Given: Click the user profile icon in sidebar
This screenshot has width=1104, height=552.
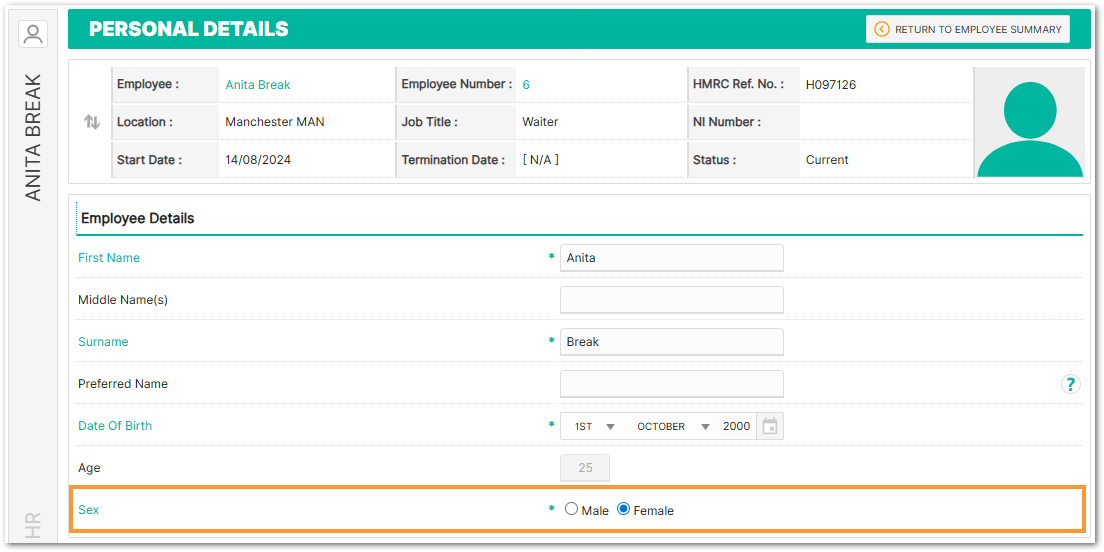Looking at the screenshot, I should pos(33,34).
